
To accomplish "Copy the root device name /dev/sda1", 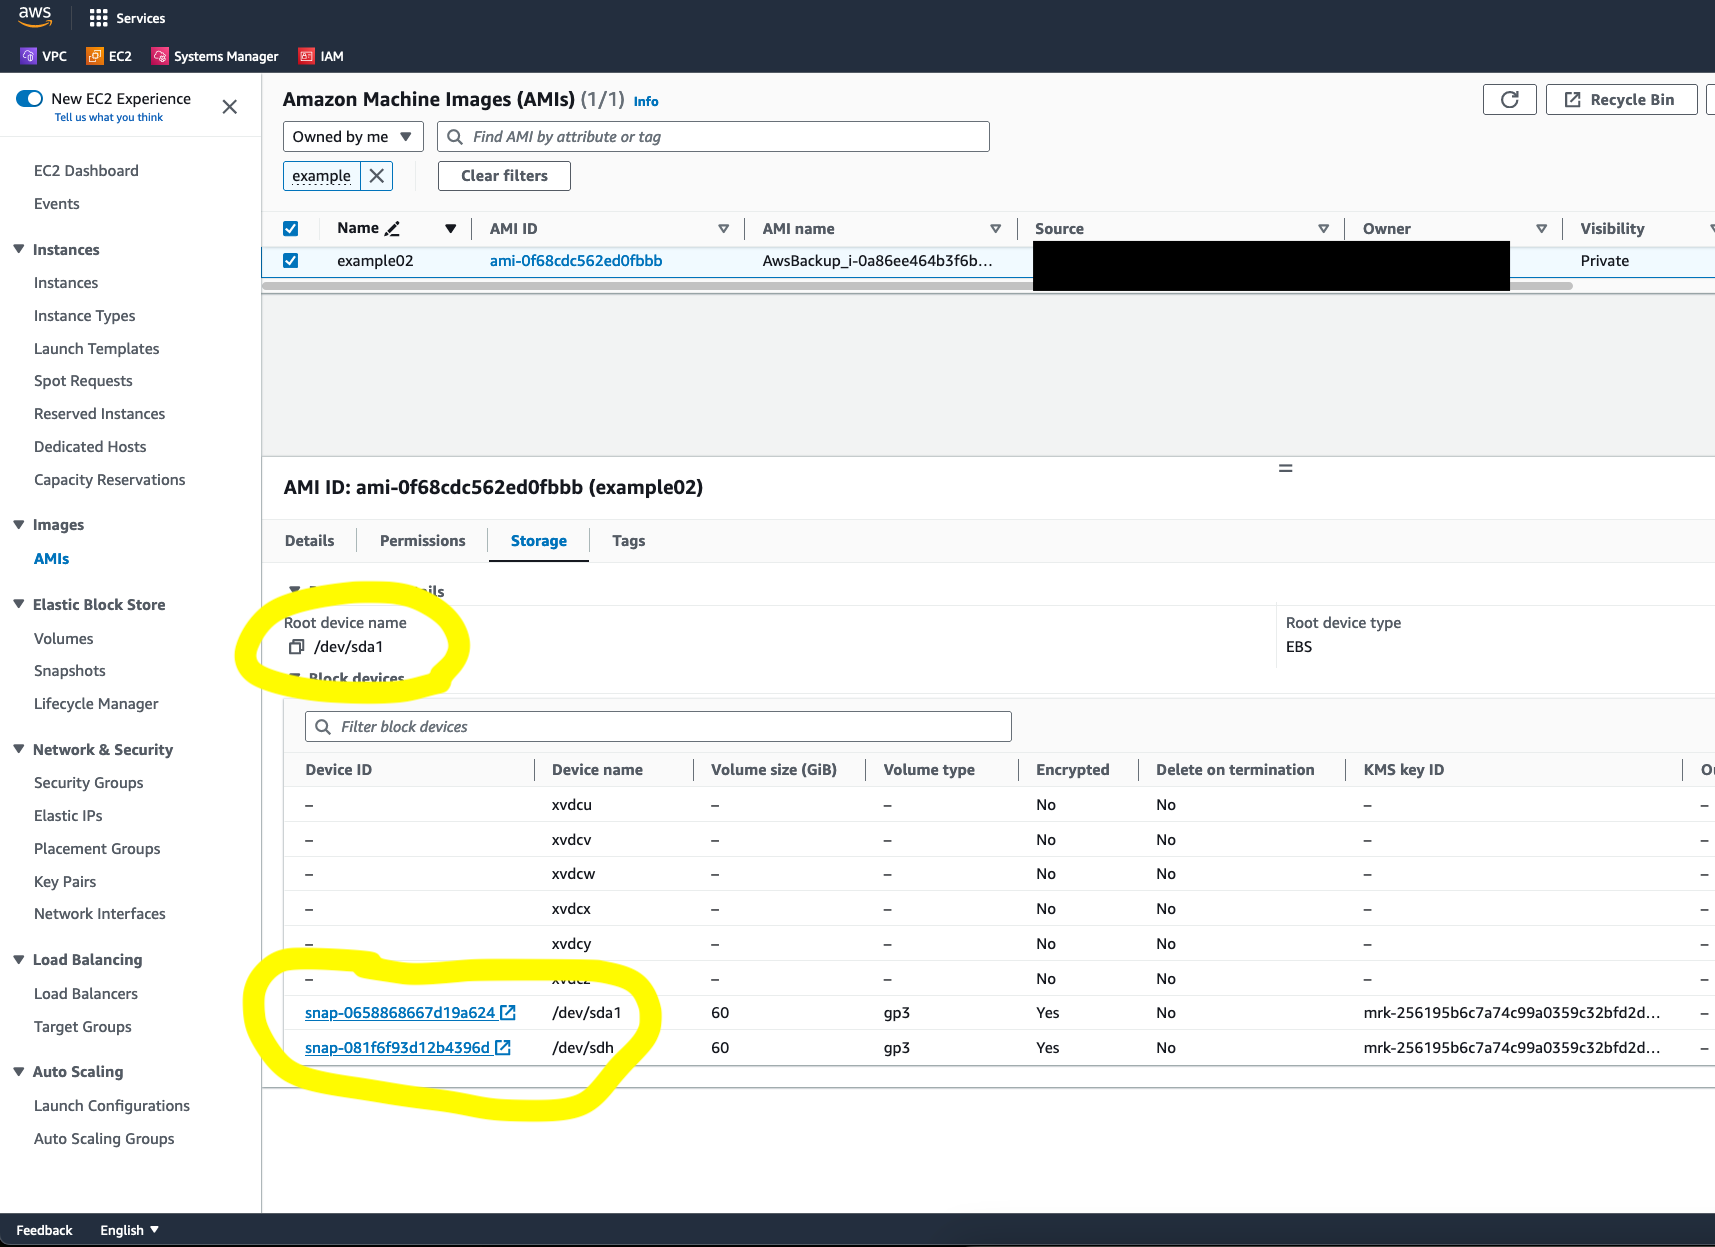I will pos(296,647).
